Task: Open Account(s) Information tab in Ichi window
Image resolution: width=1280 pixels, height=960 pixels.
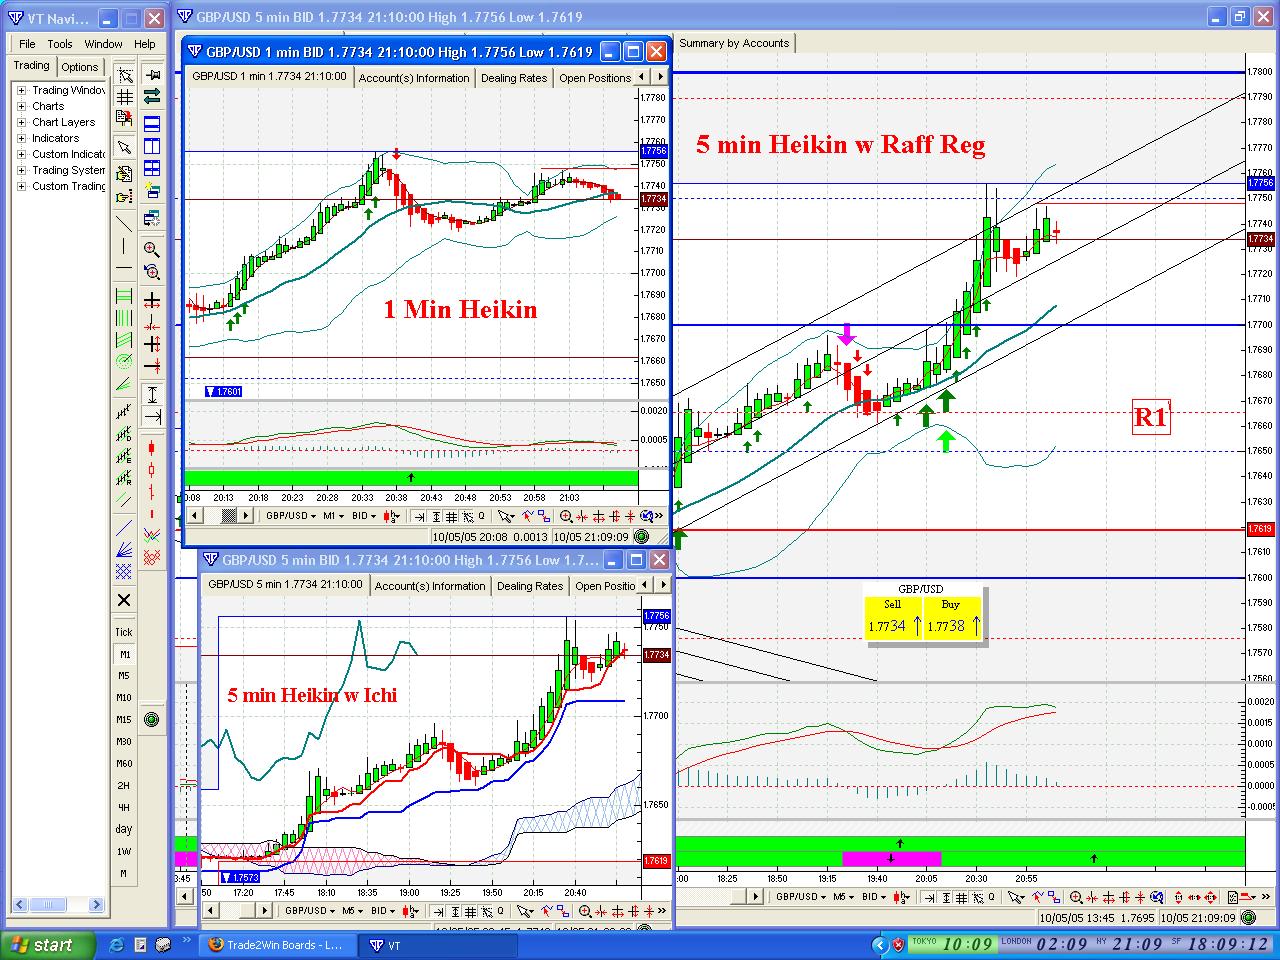Action: (x=430, y=586)
